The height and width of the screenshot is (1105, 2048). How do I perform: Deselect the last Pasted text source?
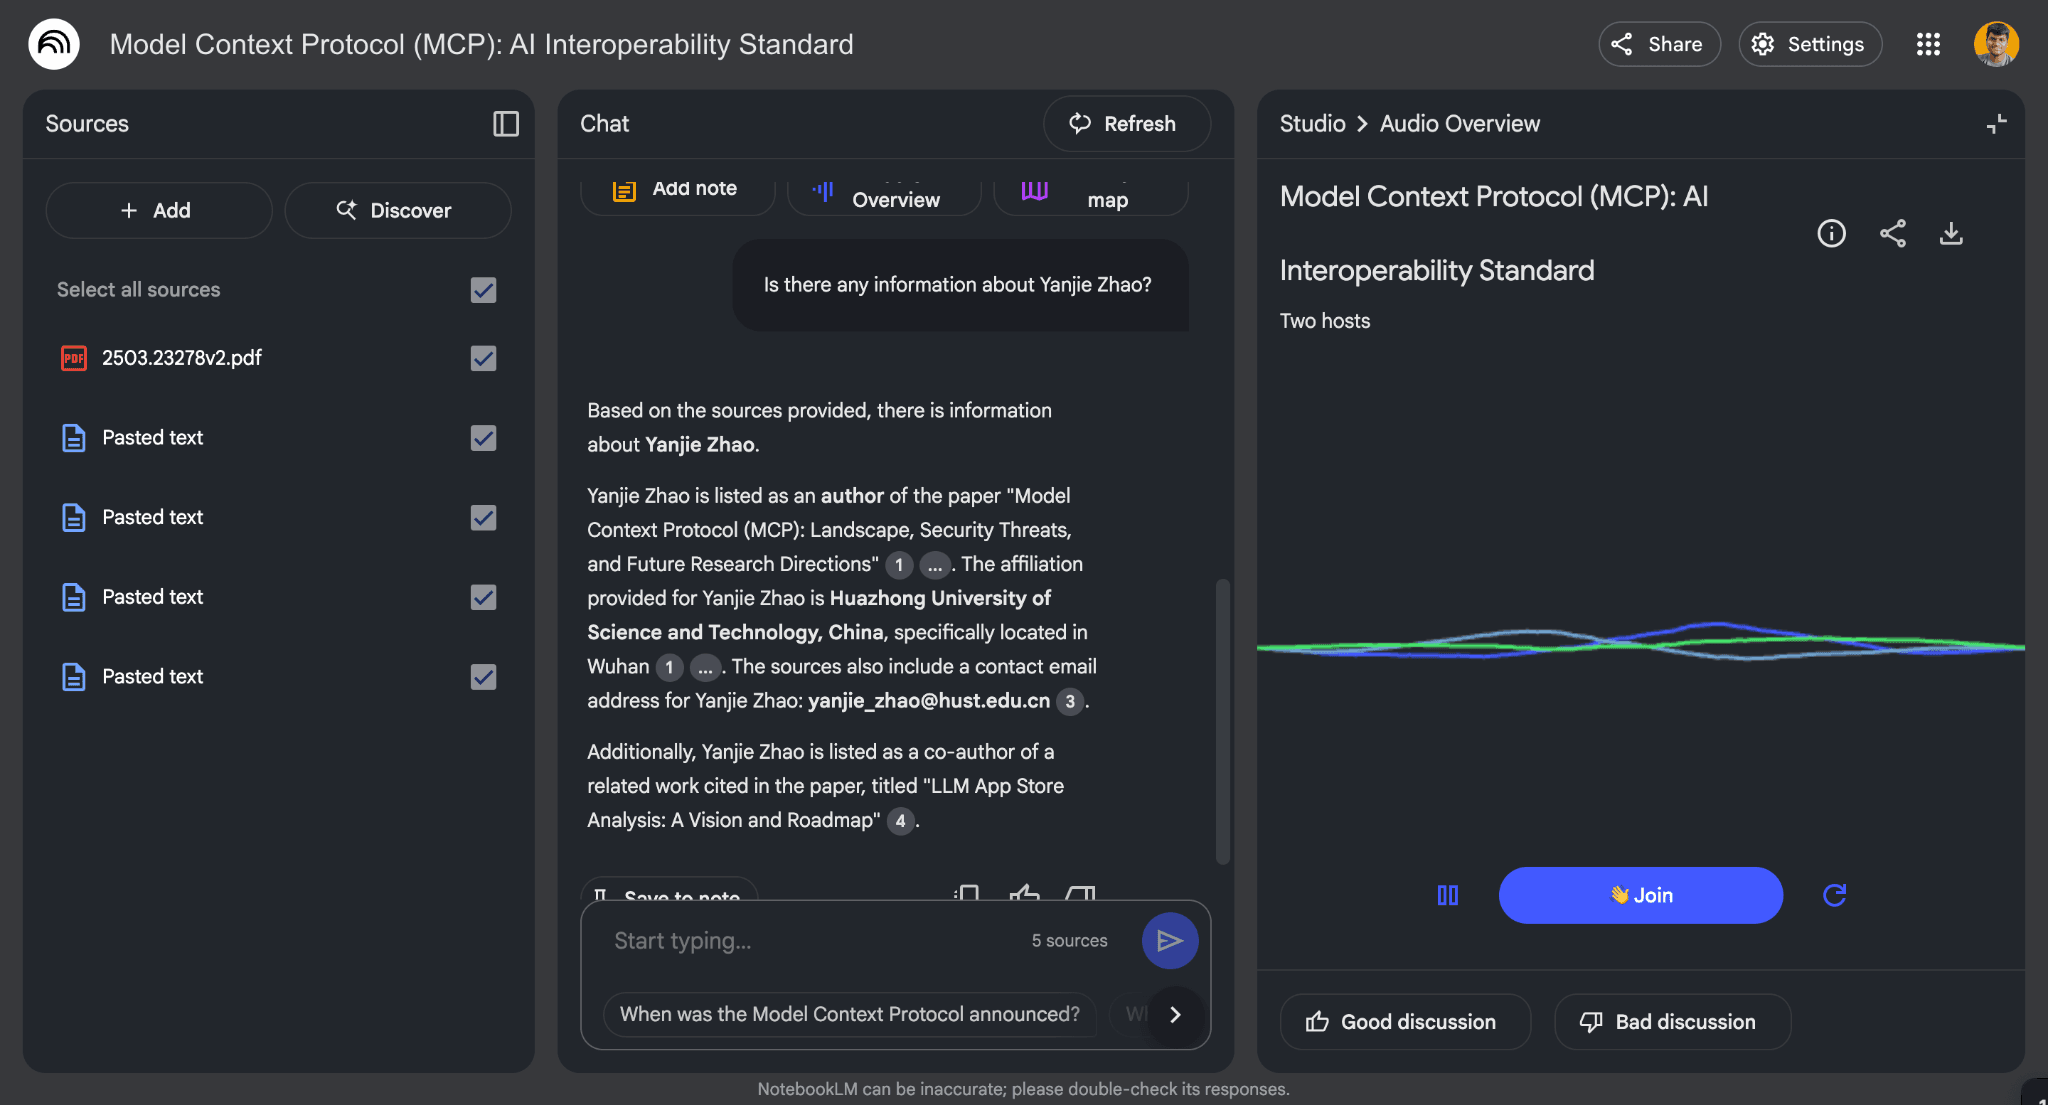pyautogui.click(x=483, y=677)
